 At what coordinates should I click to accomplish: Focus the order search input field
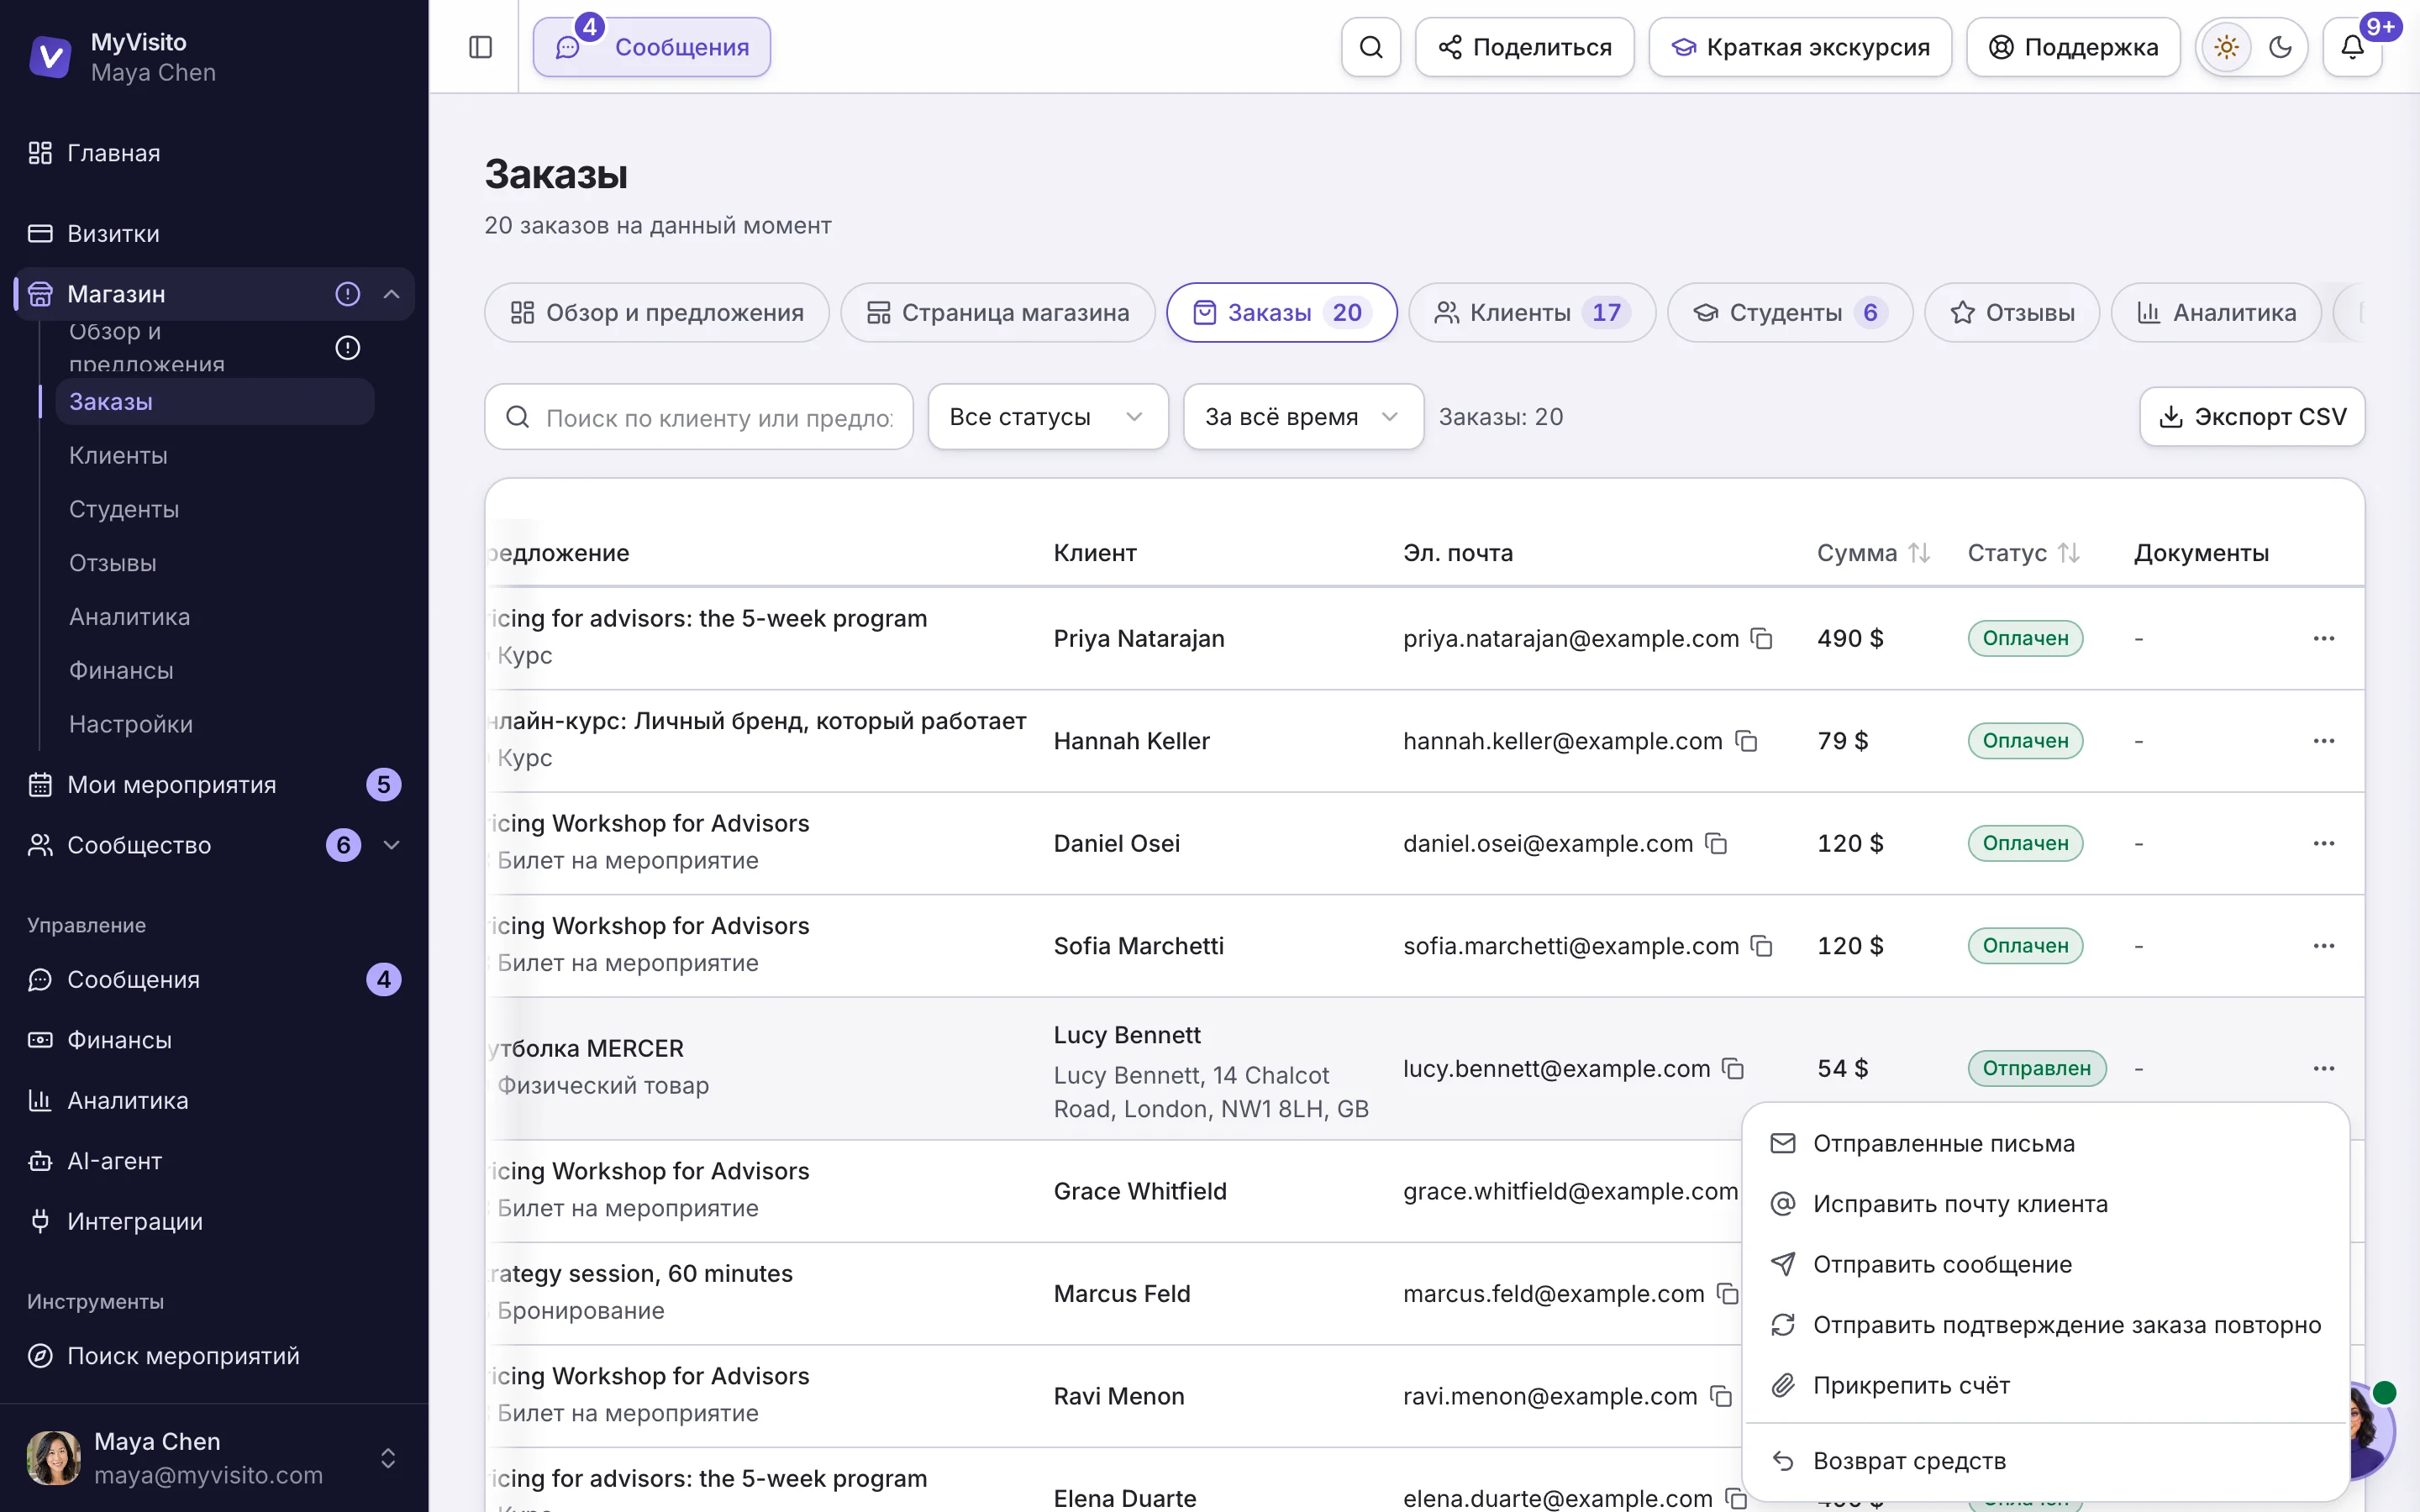[699, 417]
